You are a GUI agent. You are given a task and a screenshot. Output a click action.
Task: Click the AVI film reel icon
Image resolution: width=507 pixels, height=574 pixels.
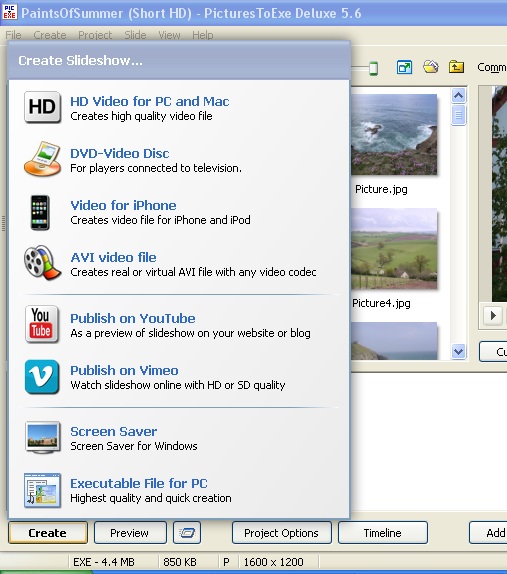pos(42,262)
